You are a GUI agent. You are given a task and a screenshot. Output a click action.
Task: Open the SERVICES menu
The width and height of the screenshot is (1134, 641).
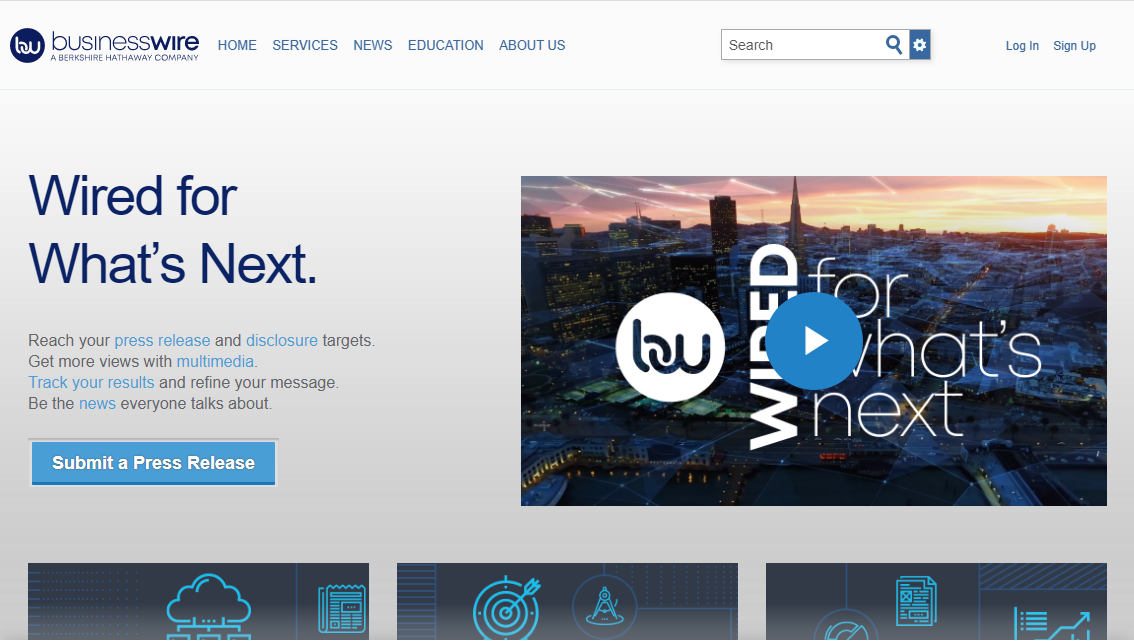305,45
